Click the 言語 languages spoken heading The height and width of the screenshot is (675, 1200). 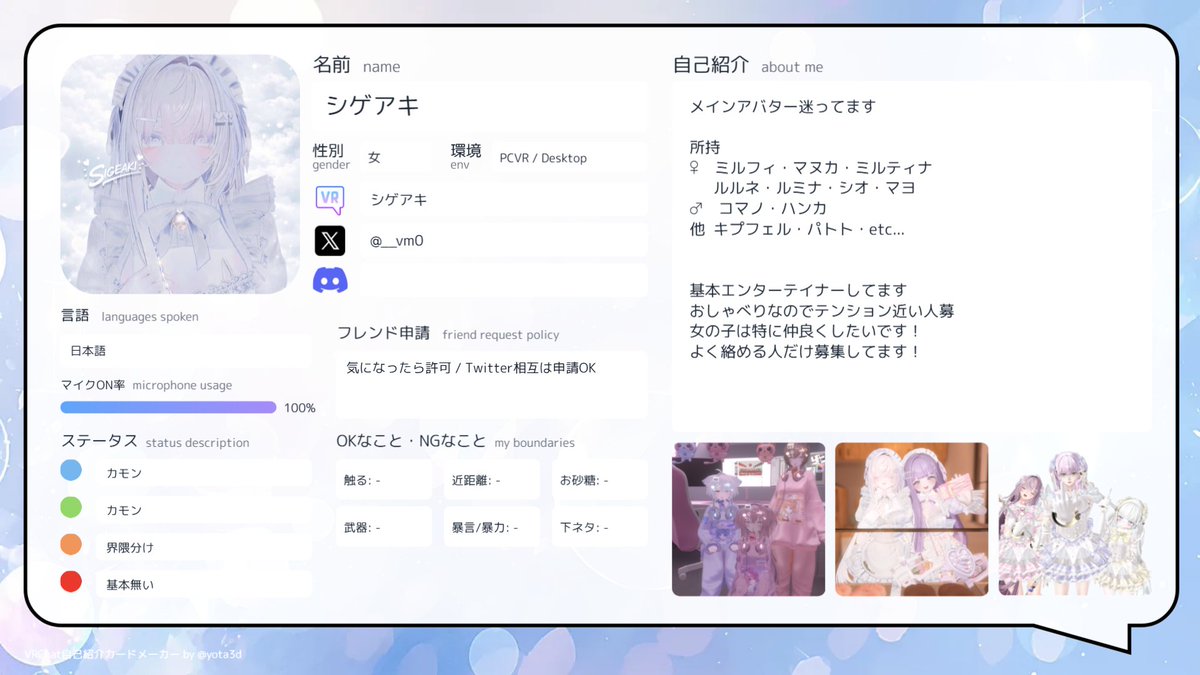(x=129, y=316)
